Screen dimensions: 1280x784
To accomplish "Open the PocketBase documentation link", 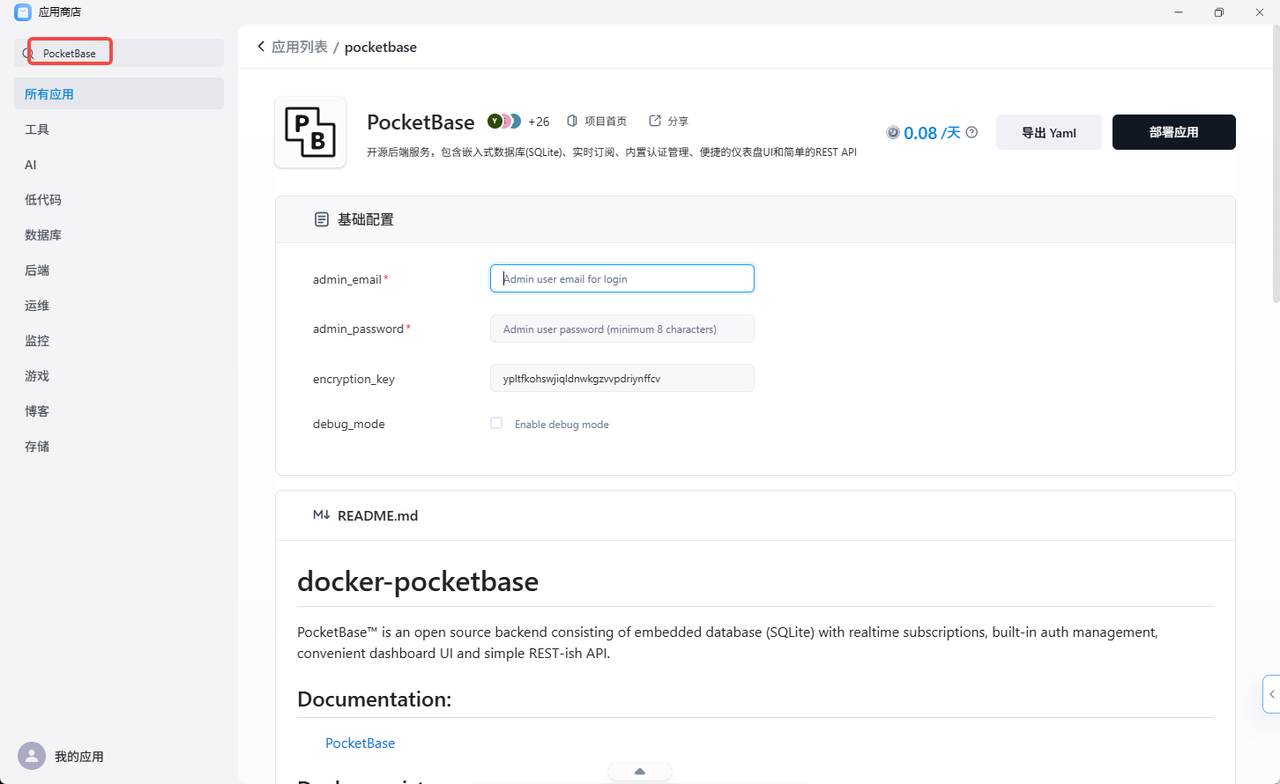I will [x=360, y=743].
